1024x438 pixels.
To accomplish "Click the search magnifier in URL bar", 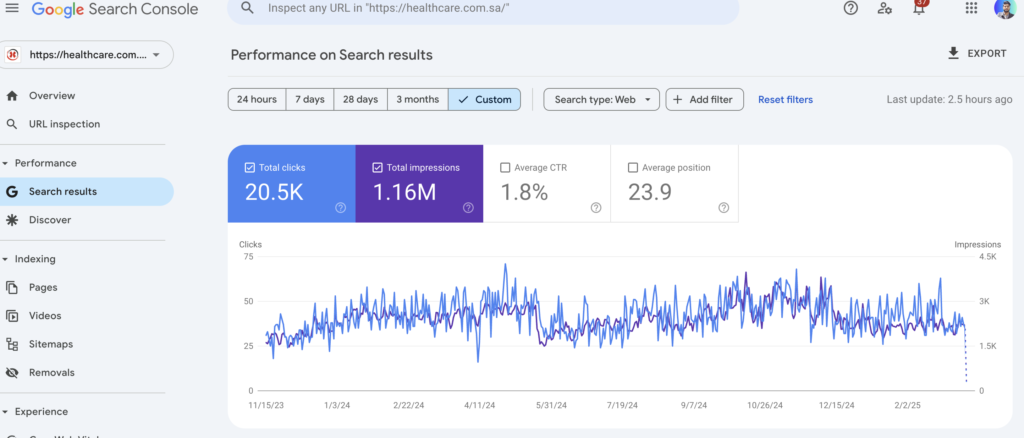I will tap(247, 8).
